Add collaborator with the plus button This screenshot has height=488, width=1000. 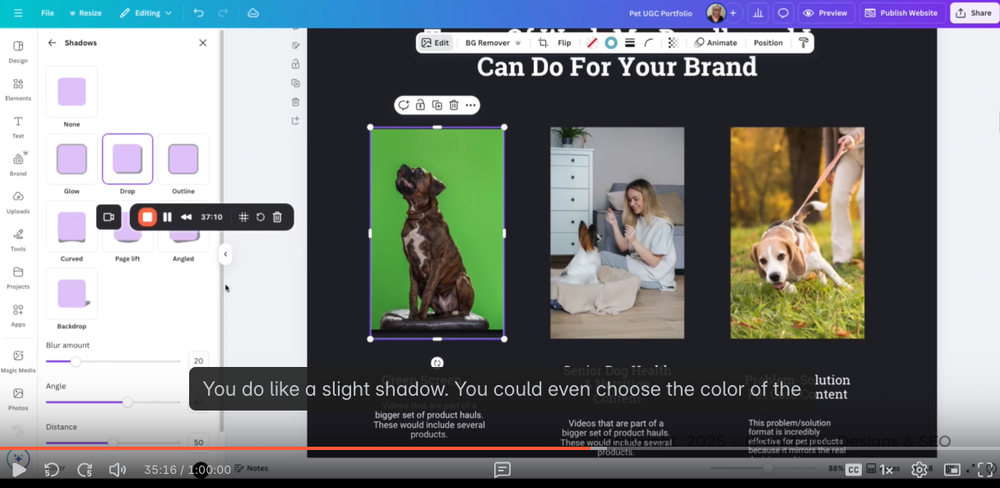pyautogui.click(x=733, y=13)
